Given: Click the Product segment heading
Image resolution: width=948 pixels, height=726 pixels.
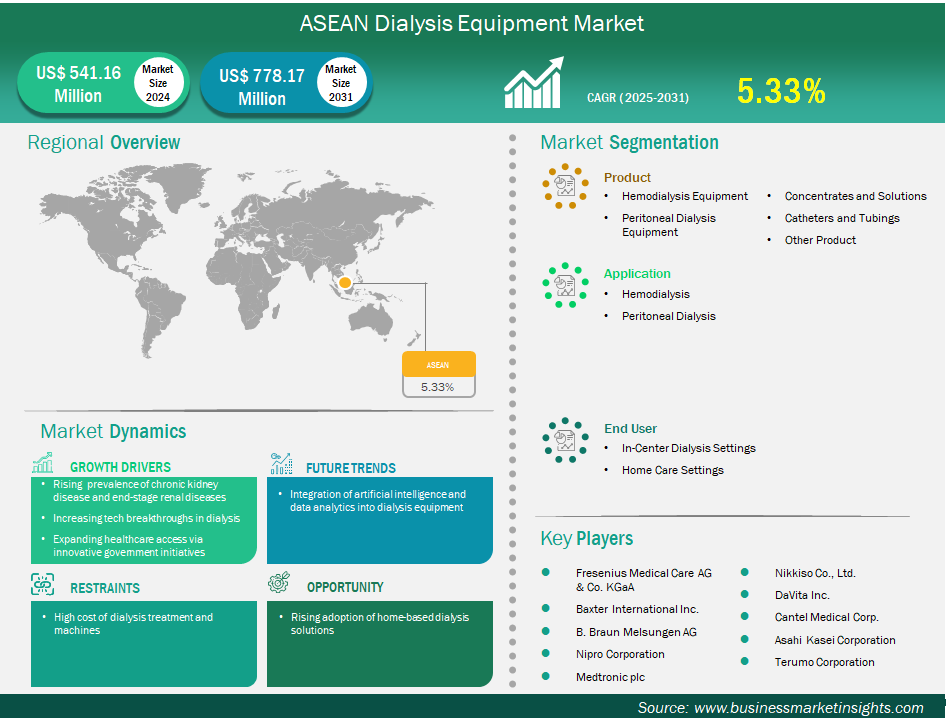Looking at the screenshot, I should coord(627,178).
